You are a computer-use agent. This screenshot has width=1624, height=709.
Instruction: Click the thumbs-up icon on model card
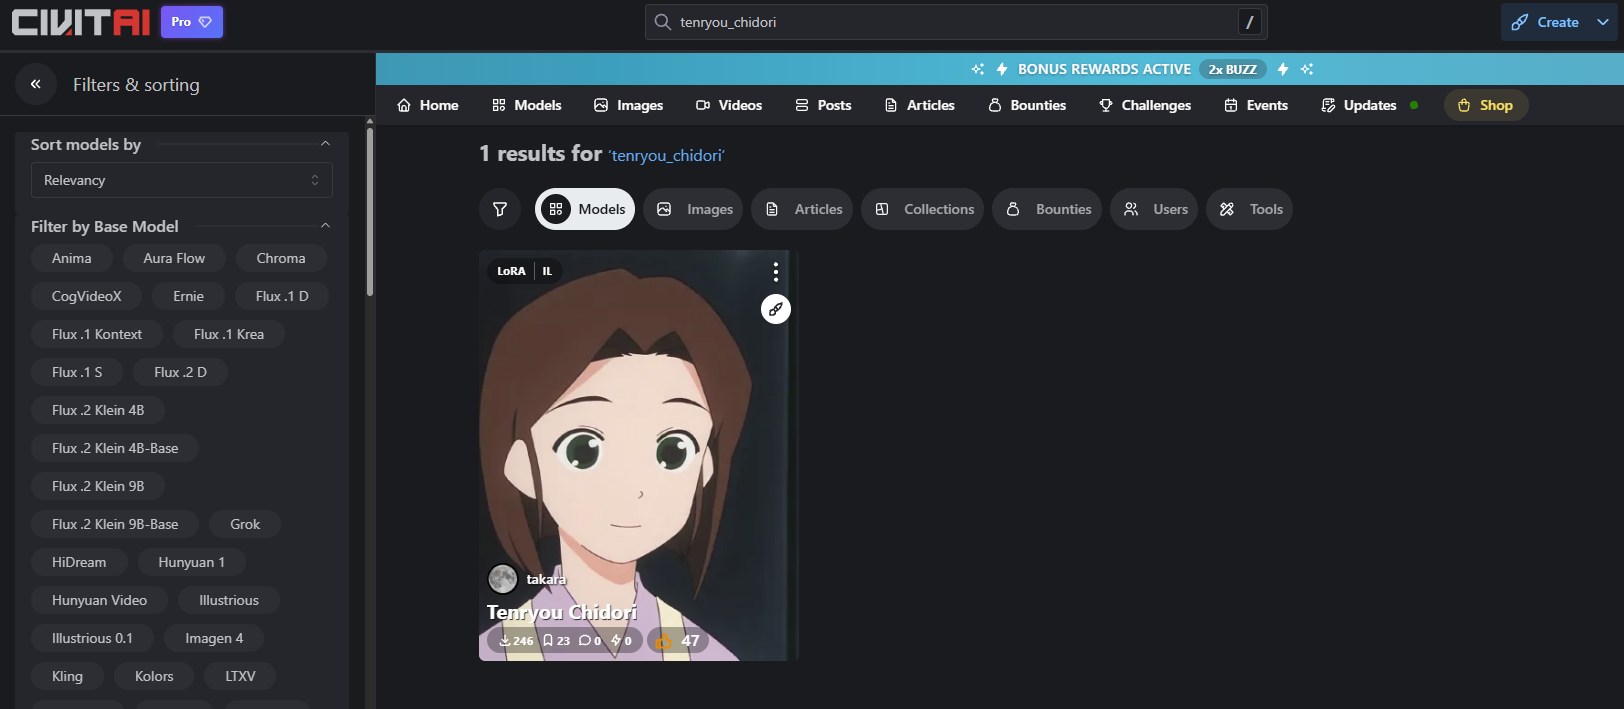point(664,641)
